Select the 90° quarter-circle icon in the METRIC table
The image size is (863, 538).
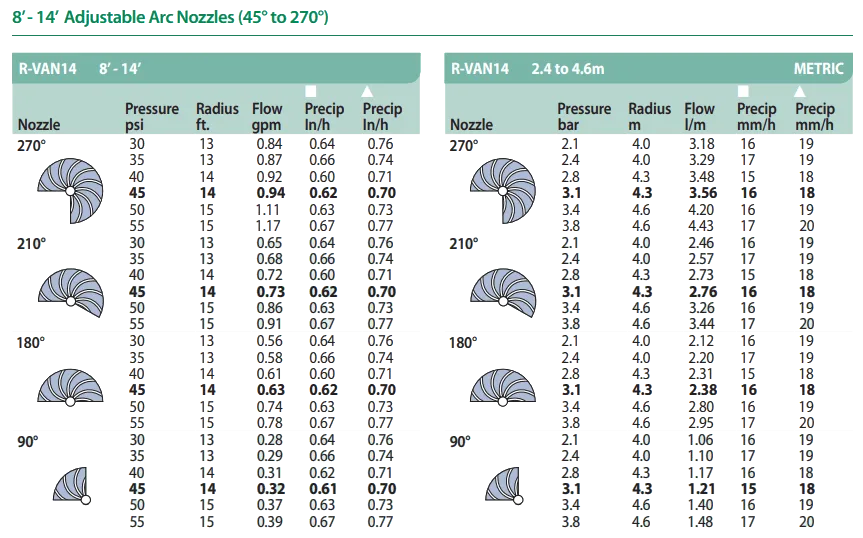(x=504, y=485)
